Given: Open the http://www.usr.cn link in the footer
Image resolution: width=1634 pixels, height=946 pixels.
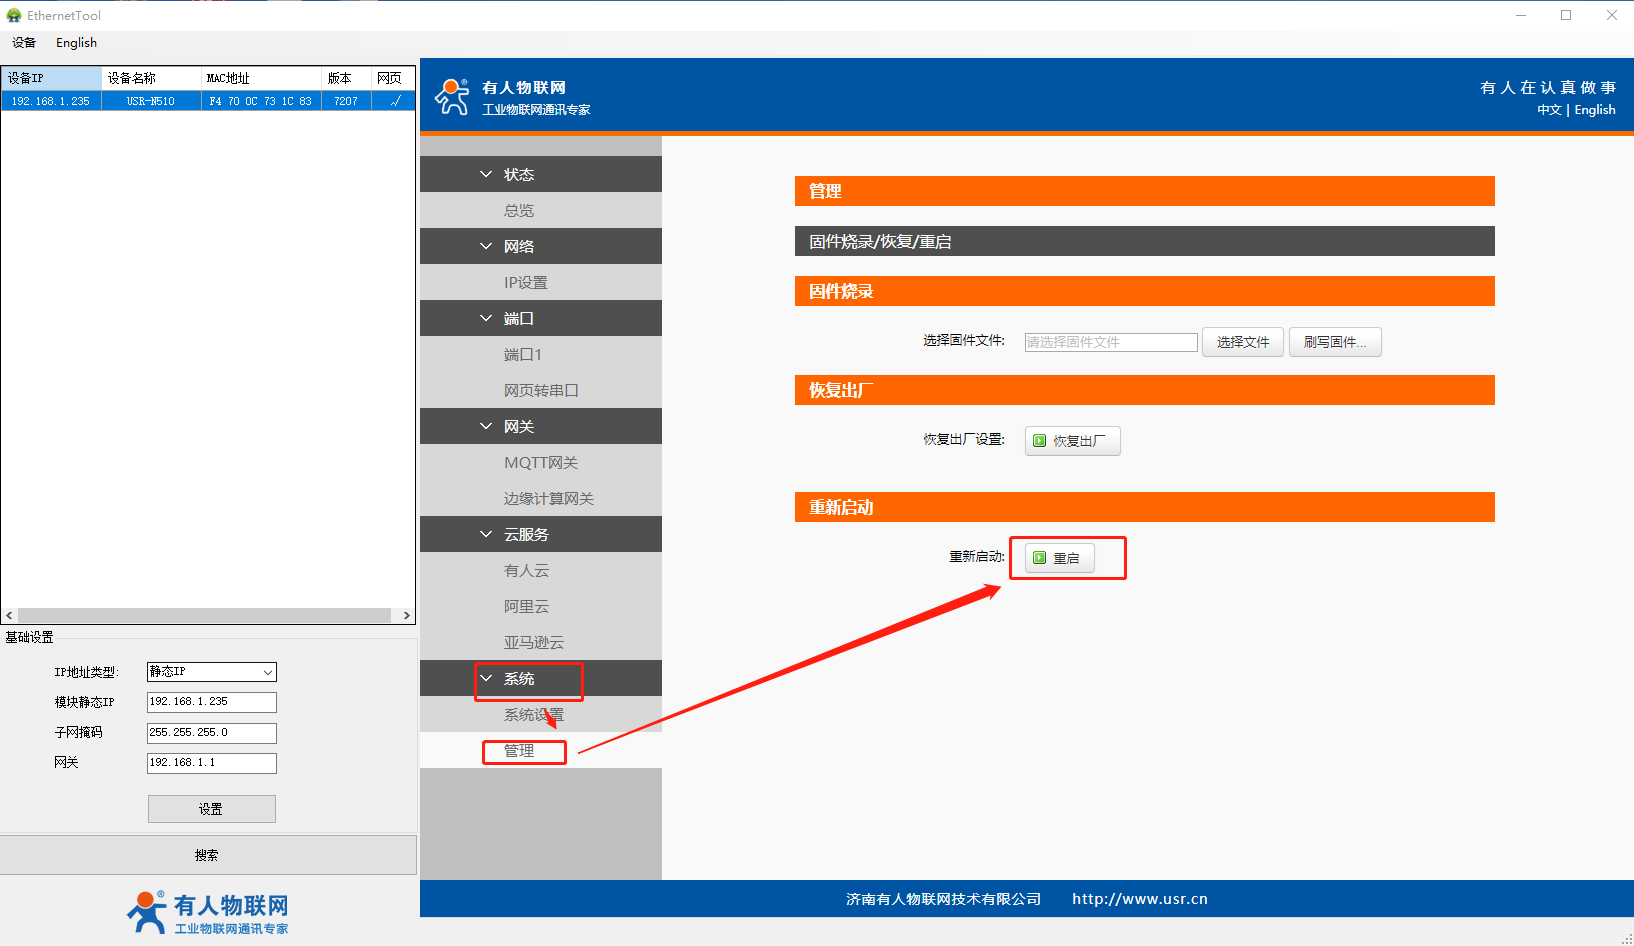Looking at the screenshot, I should tap(1139, 899).
